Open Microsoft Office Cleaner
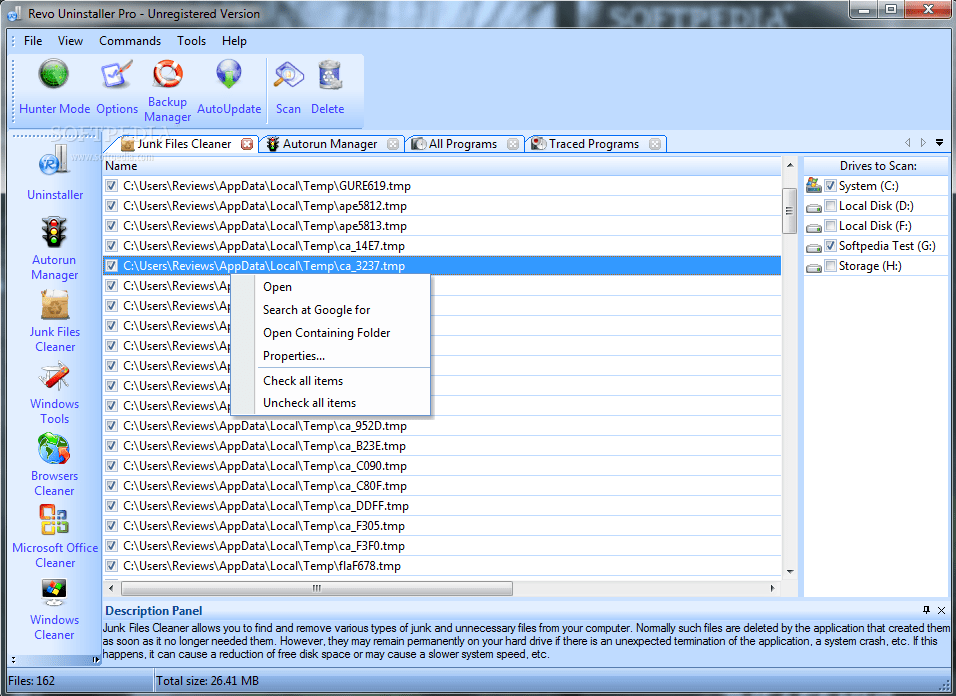 (x=54, y=520)
